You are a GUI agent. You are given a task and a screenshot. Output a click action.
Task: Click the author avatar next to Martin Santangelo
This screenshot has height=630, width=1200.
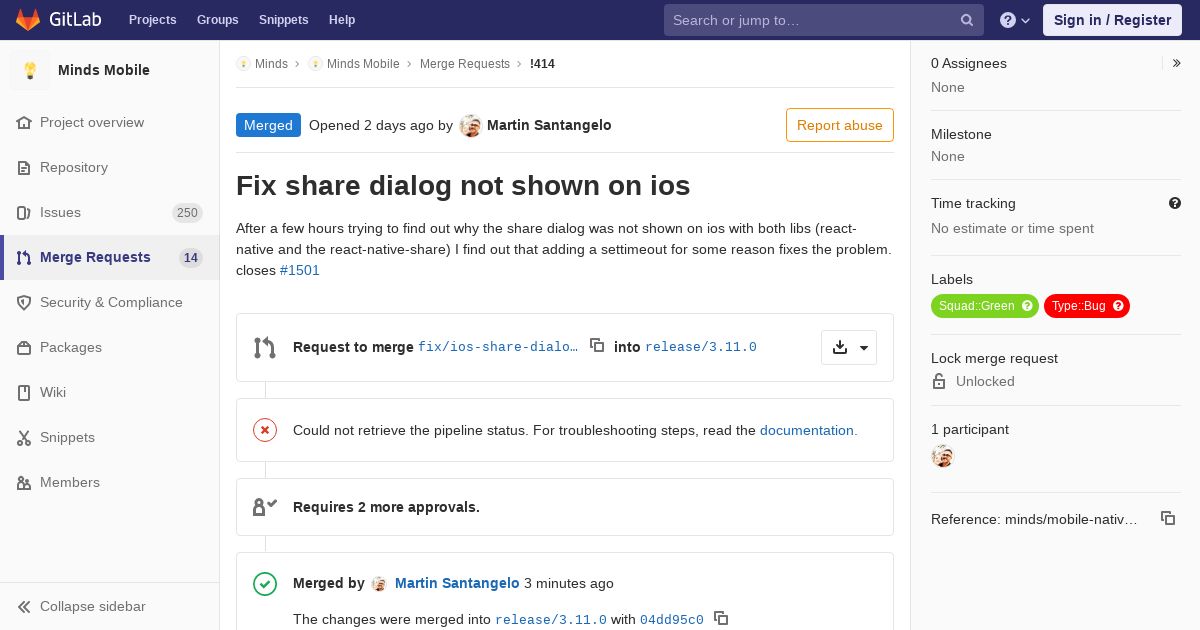tap(470, 126)
